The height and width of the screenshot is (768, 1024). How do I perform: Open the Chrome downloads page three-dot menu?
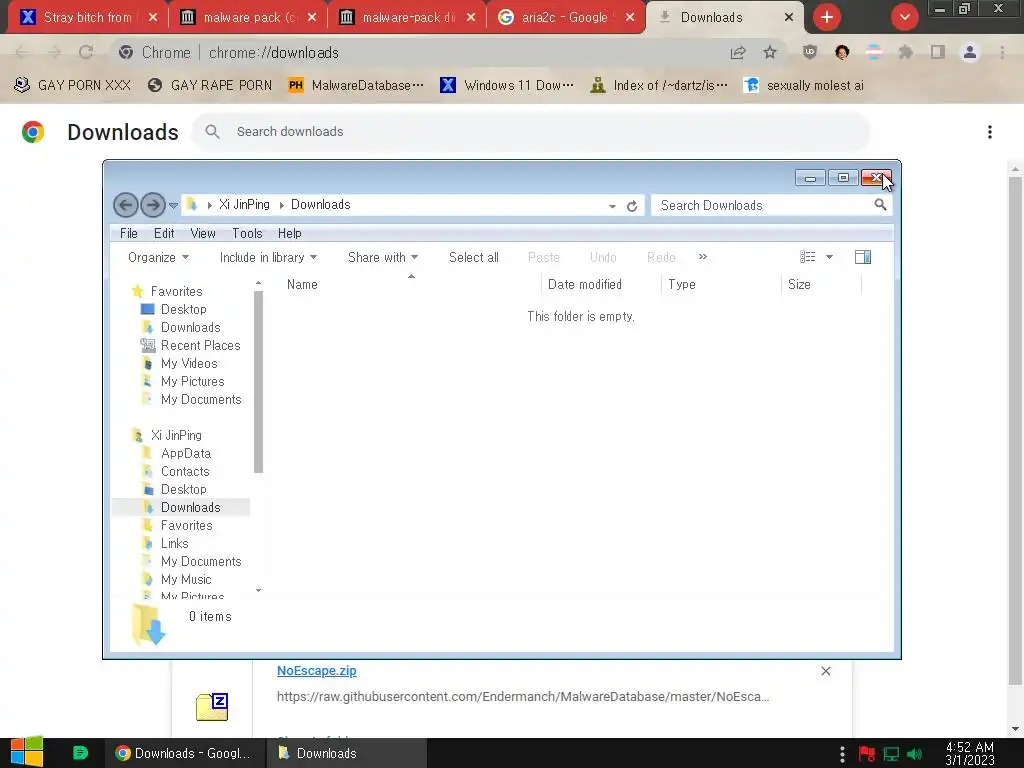tap(990, 132)
